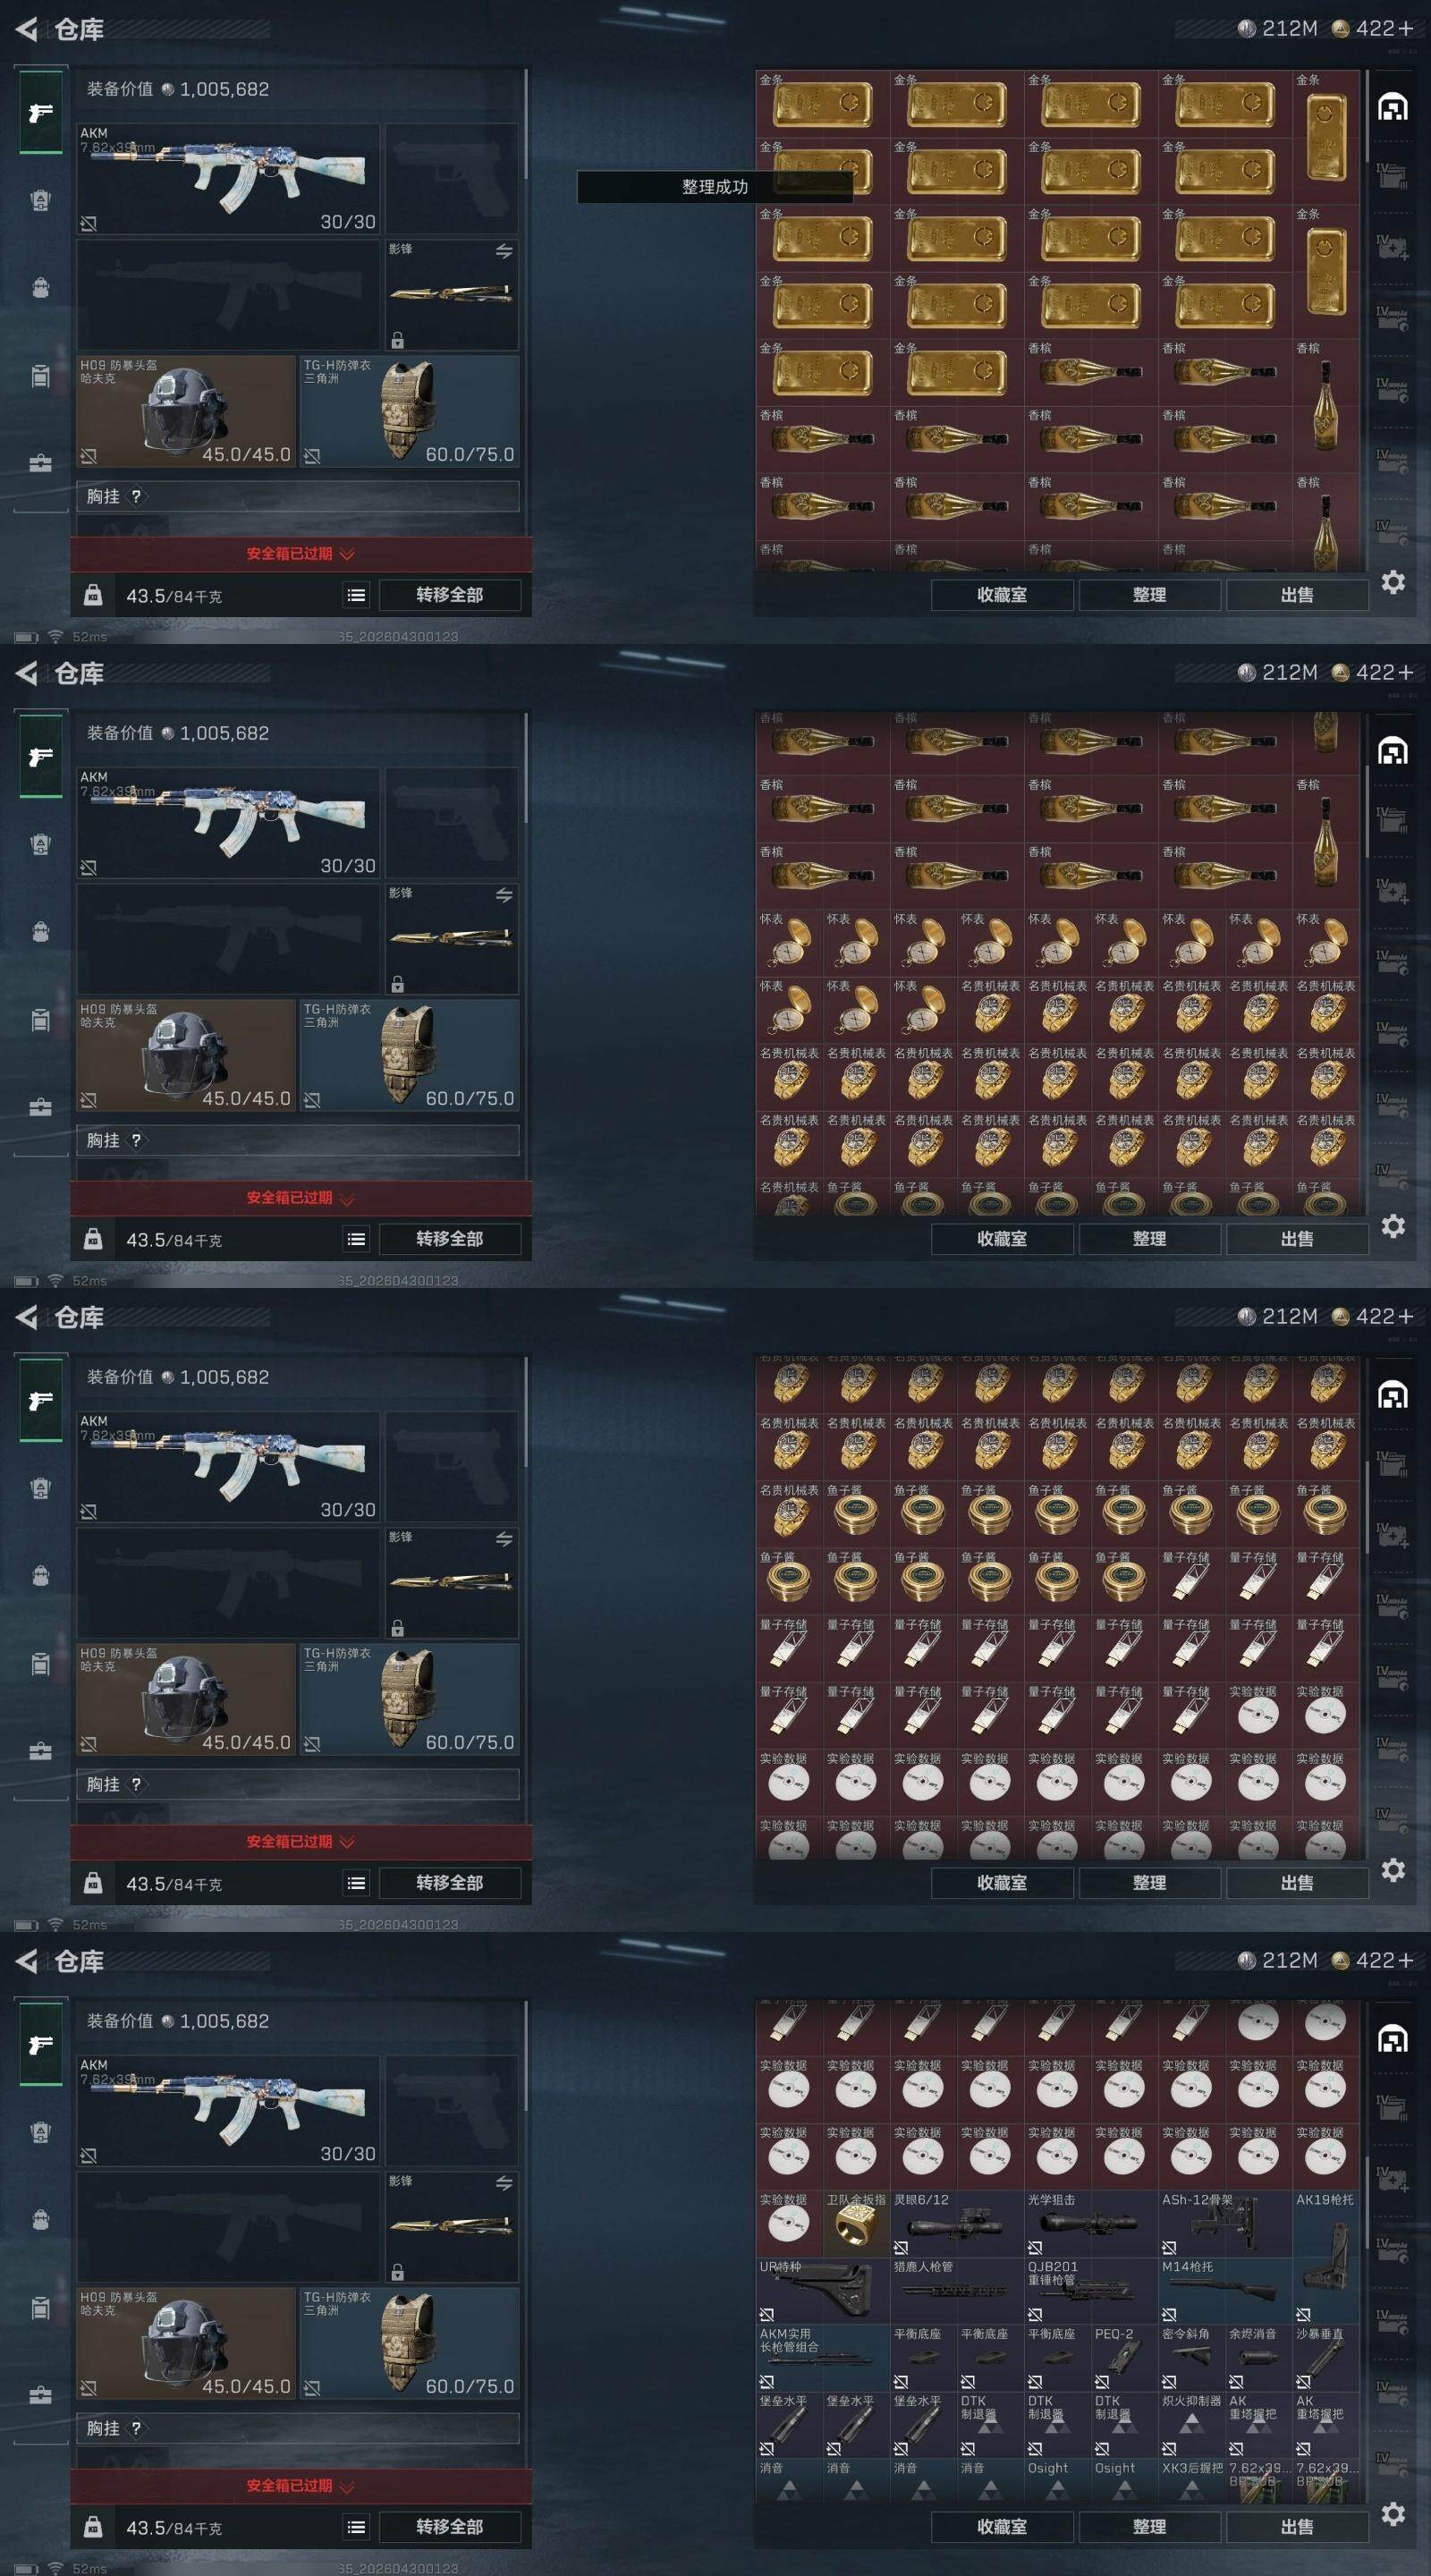Select the 卫队金扳指 gold ring item
The image size is (1431, 2576).
856,2224
